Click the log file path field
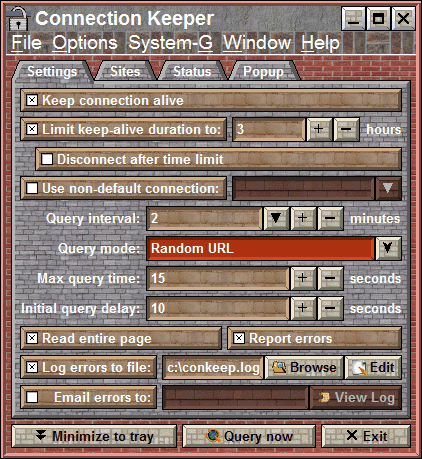Viewport: 422px width, 459px height. 213,367
